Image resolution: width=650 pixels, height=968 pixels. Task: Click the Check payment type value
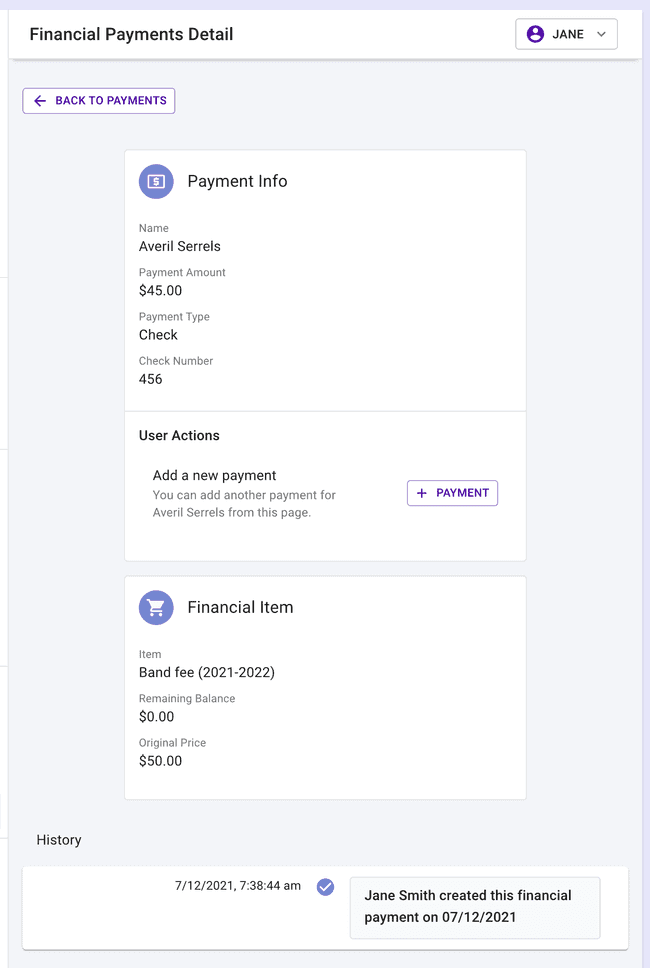158,335
